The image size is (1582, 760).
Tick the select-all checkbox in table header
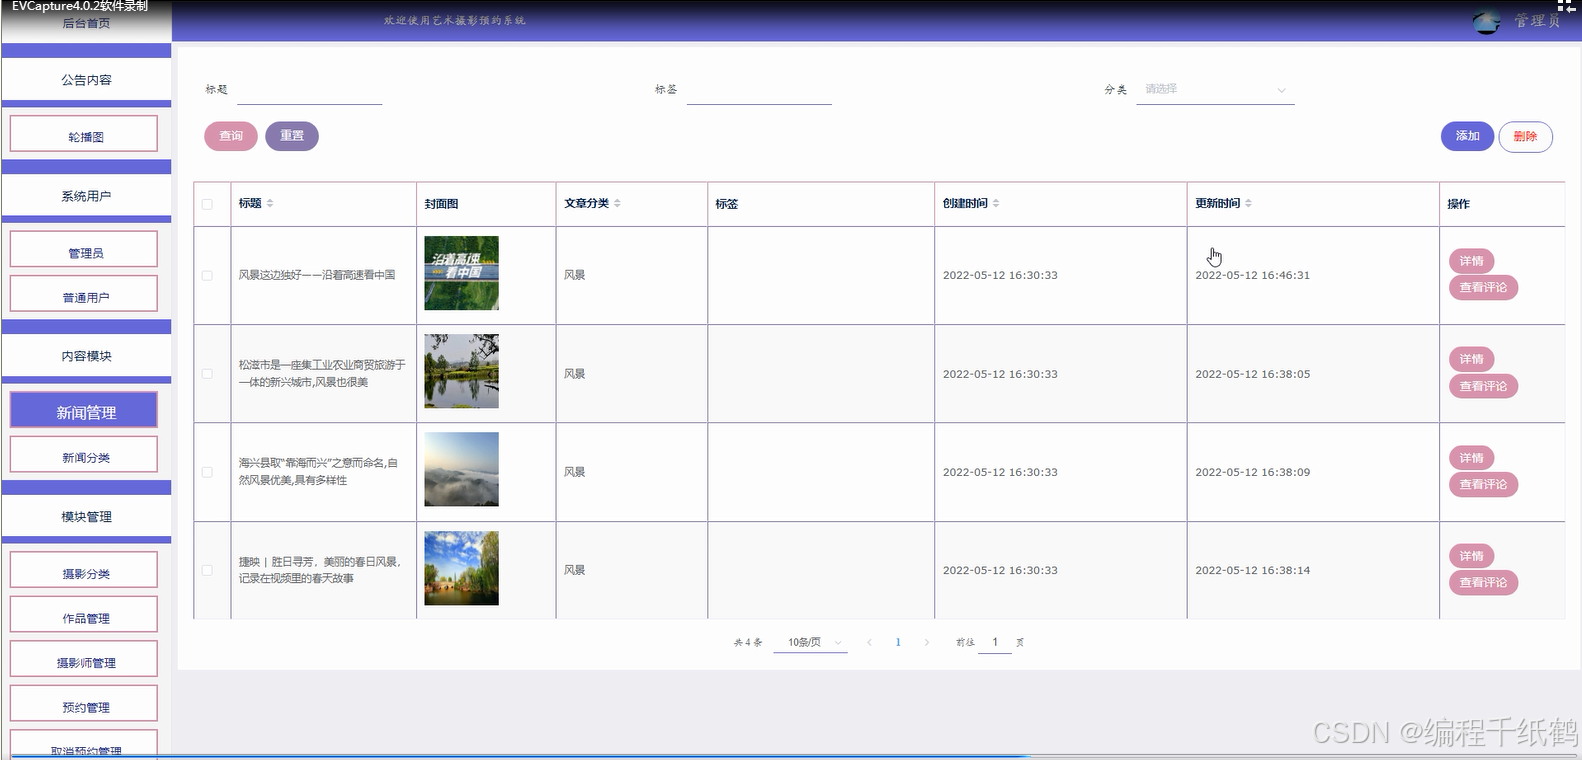pyautogui.click(x=207, y=204)
